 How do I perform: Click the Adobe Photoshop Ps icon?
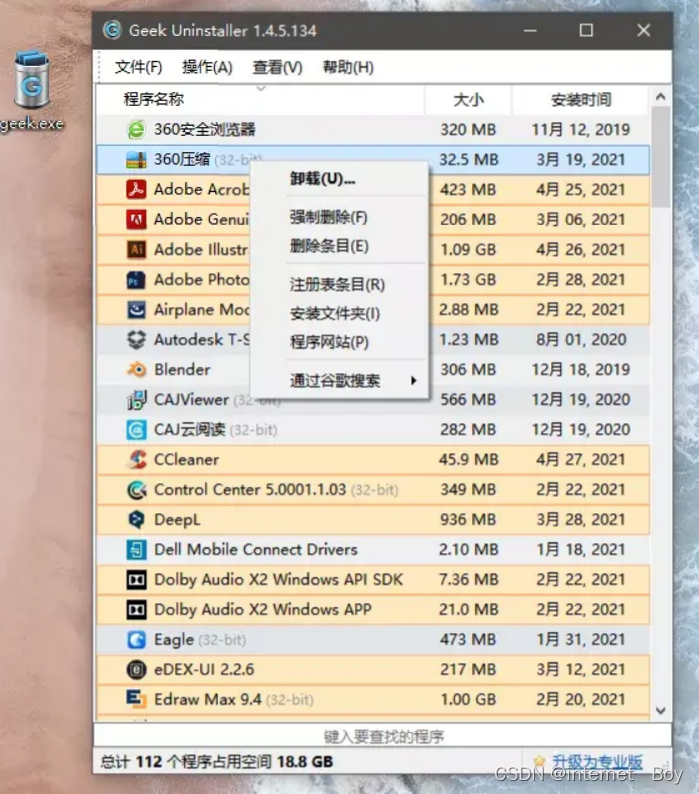136,280
